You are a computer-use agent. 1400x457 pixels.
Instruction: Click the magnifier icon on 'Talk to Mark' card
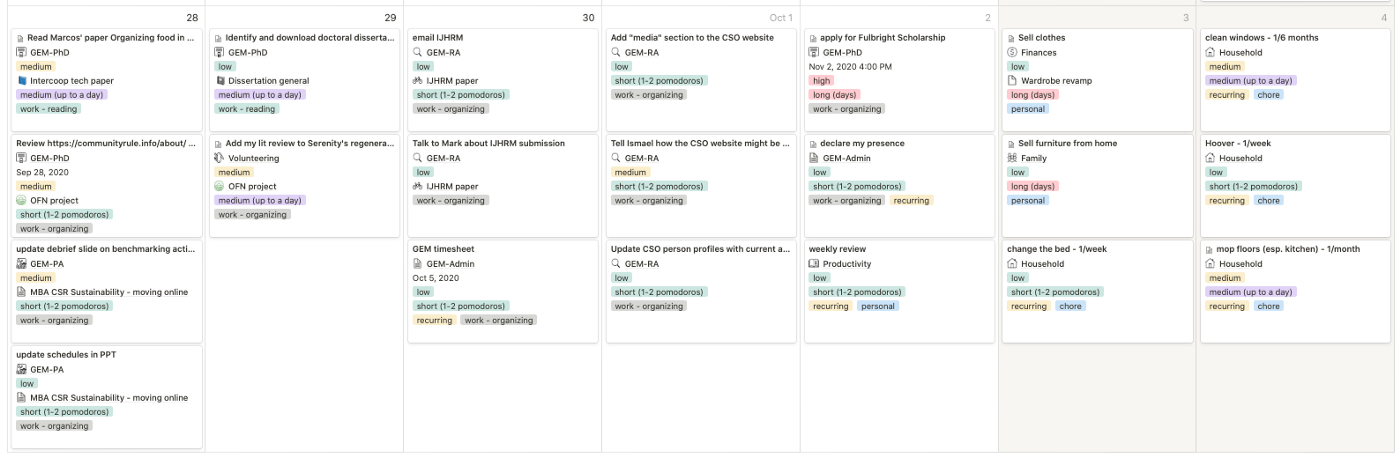419,158
